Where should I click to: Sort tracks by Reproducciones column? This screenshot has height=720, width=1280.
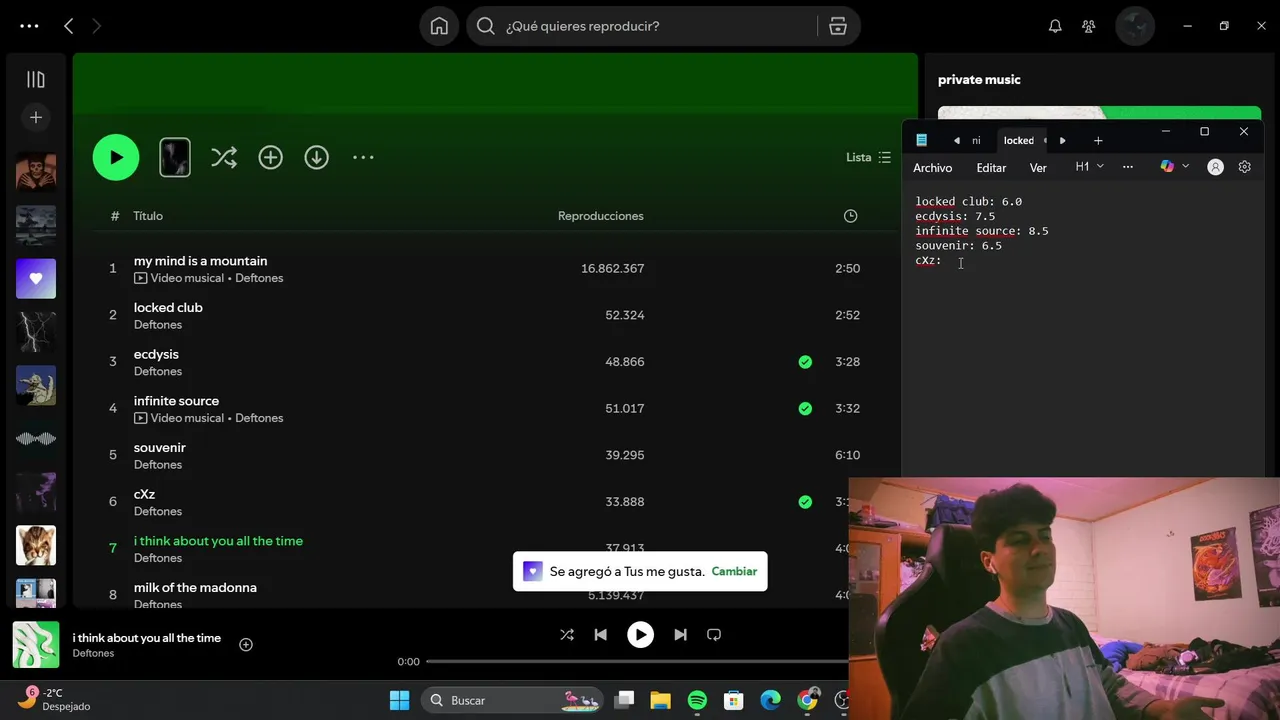pyautogui.click(x=601, y=216)
